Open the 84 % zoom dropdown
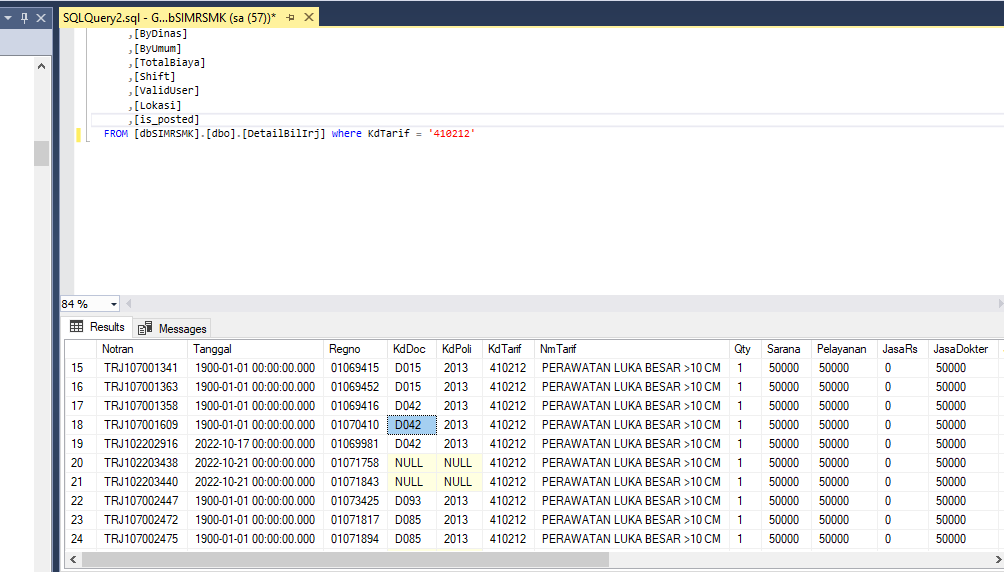 113,304
